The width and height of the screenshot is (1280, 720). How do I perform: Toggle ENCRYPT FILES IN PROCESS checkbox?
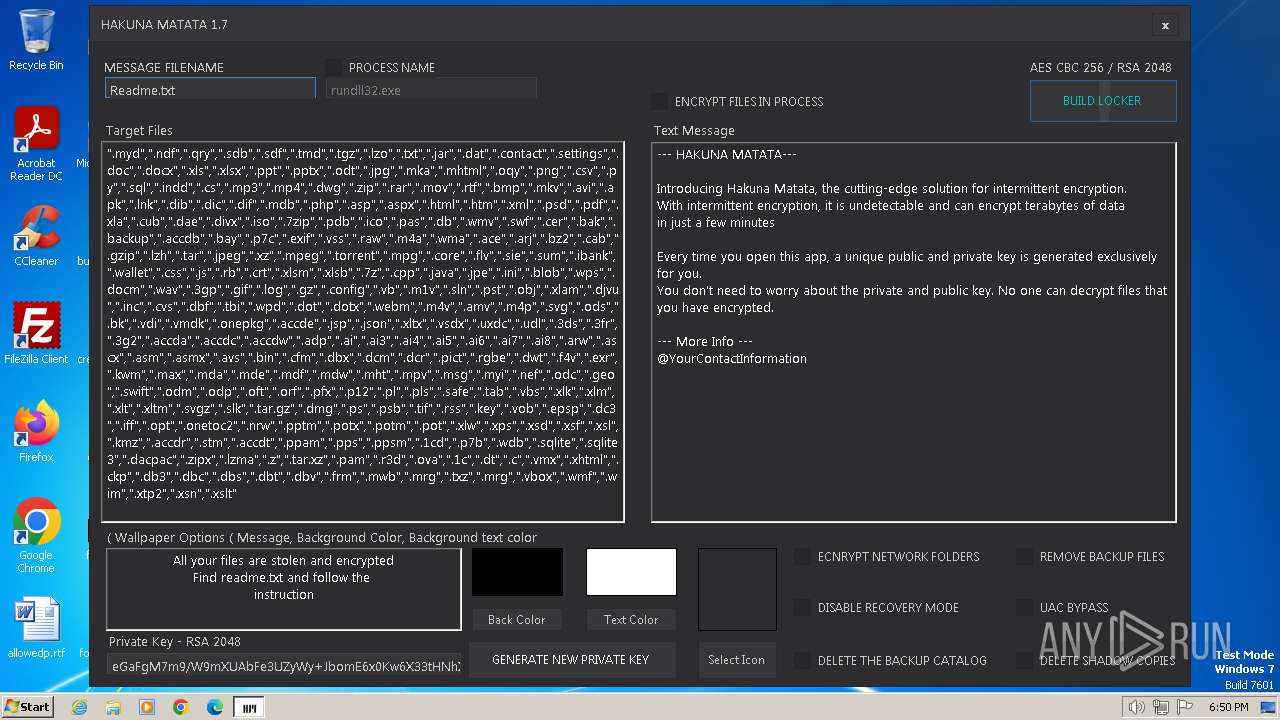[659, 101]
